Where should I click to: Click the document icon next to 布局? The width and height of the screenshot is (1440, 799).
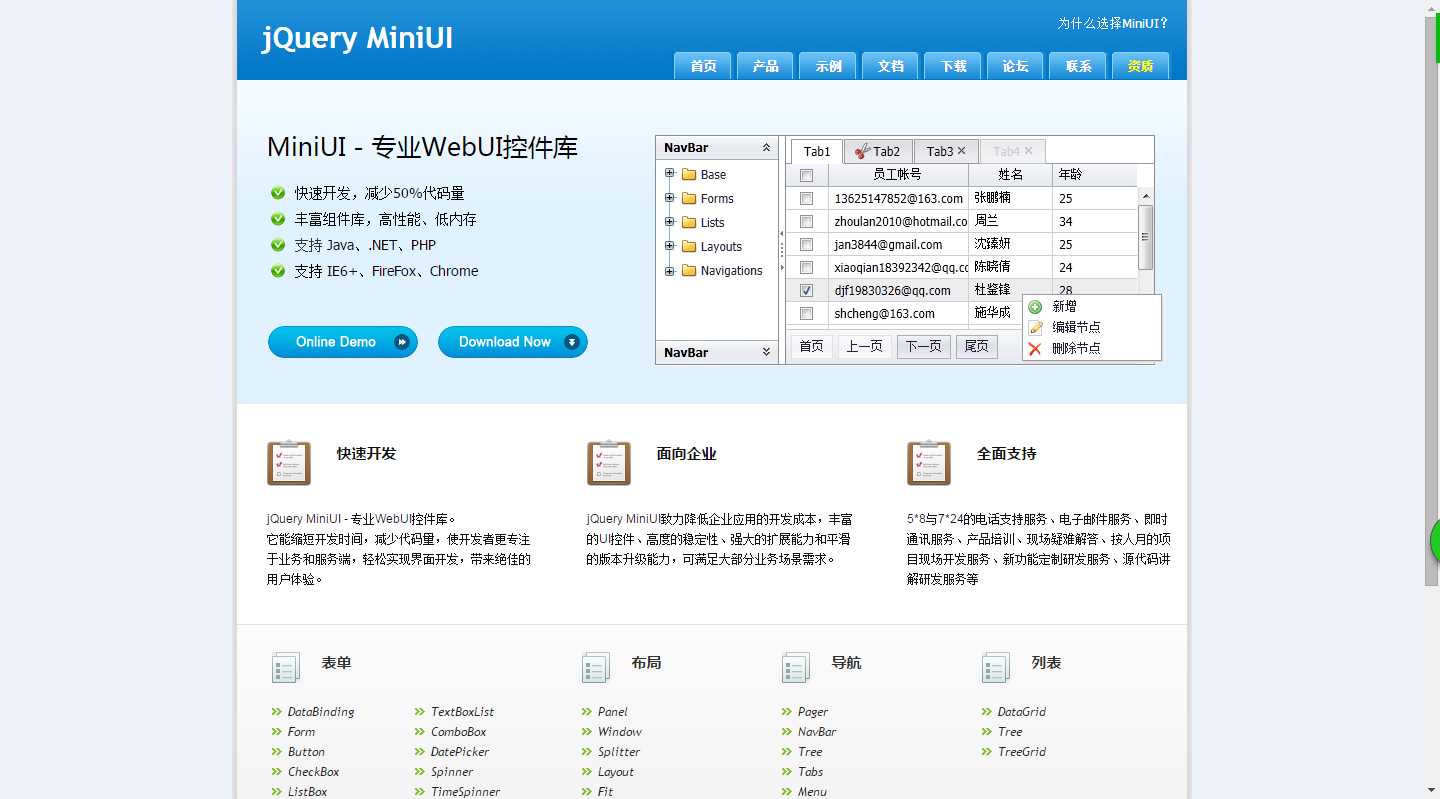click(596, 667)
